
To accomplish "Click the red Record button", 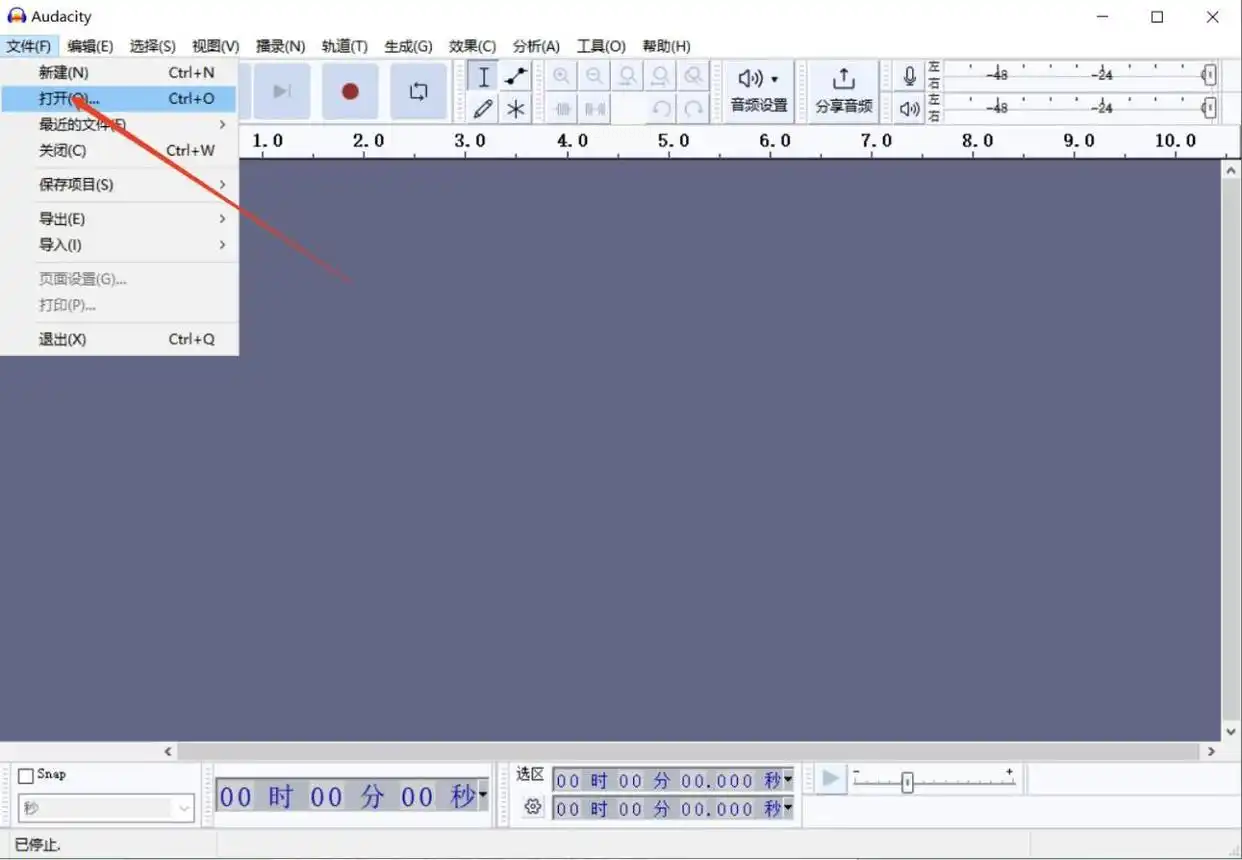I will [x=350, y=91].
